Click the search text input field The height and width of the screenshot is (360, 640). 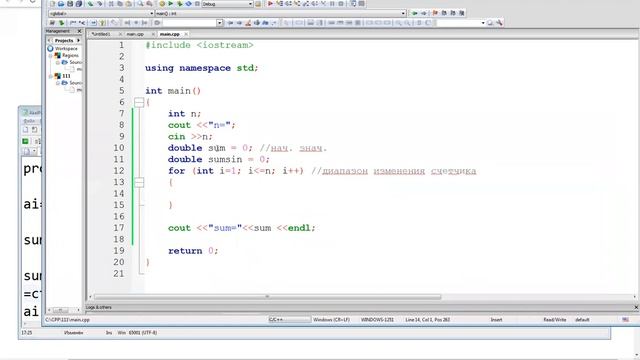click(x=189, y=23)
